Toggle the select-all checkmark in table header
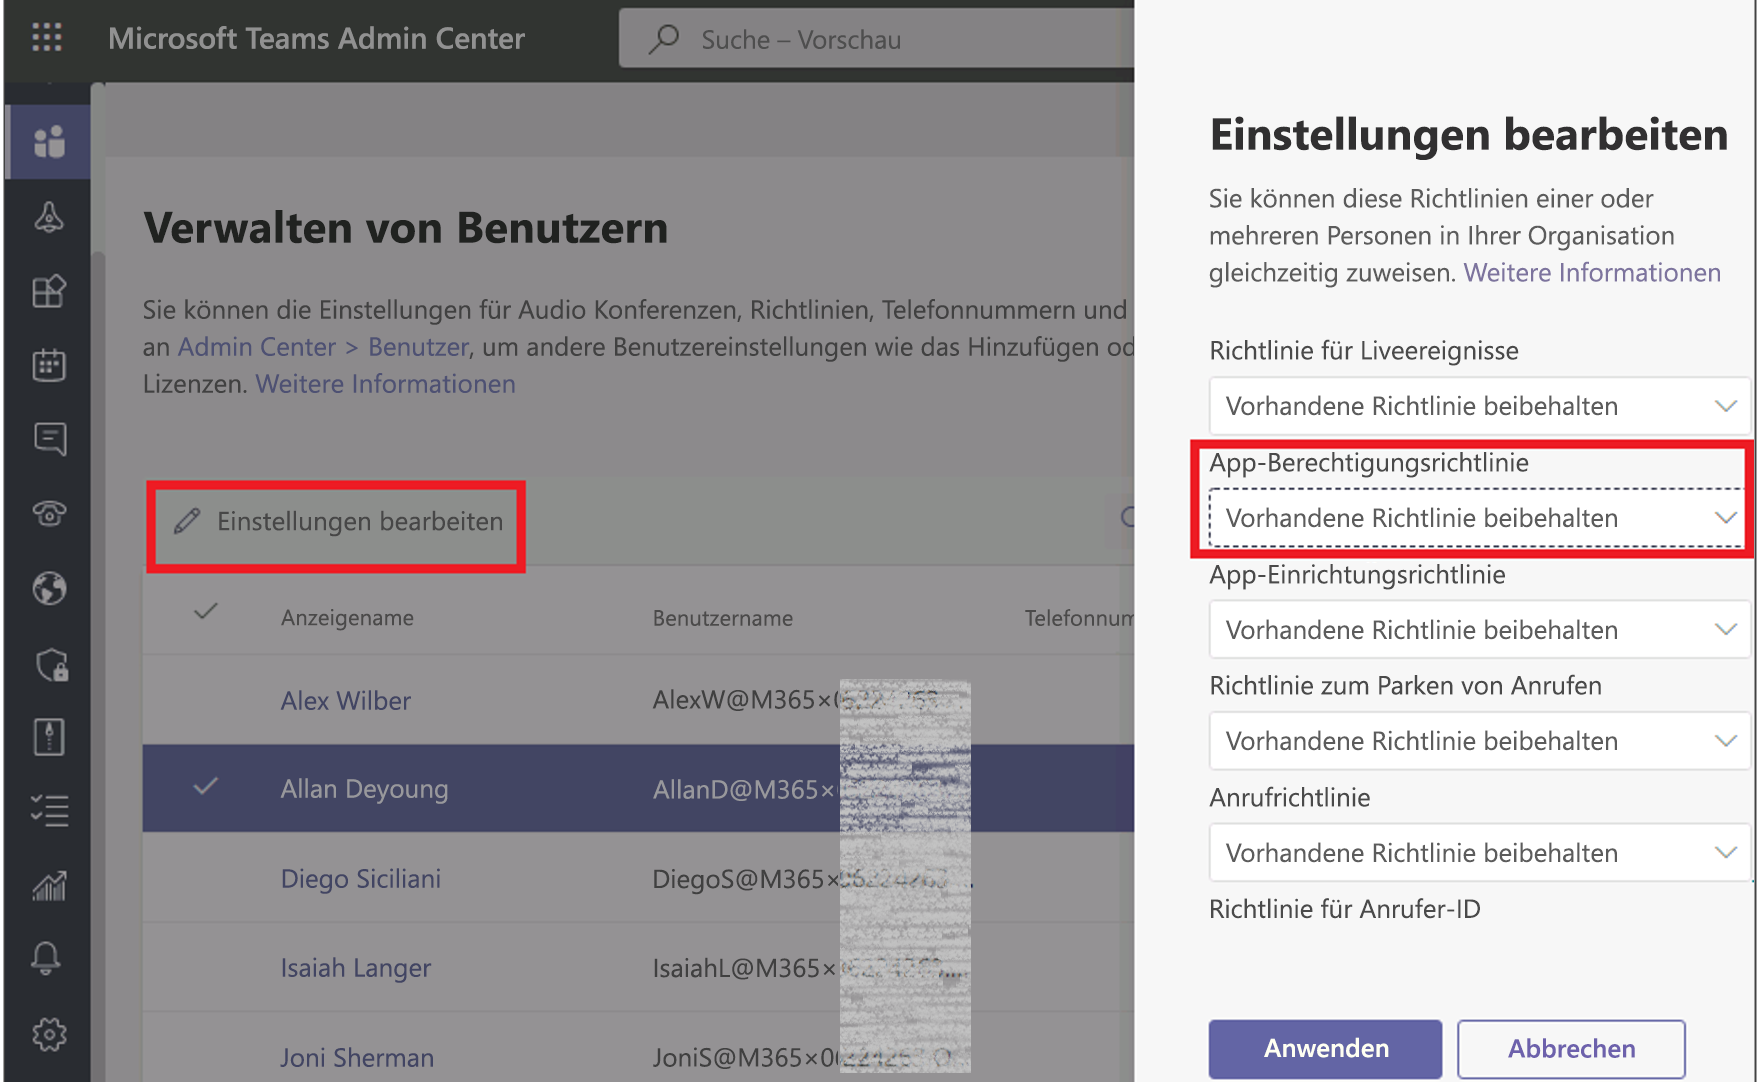 (x=206, y=611)
